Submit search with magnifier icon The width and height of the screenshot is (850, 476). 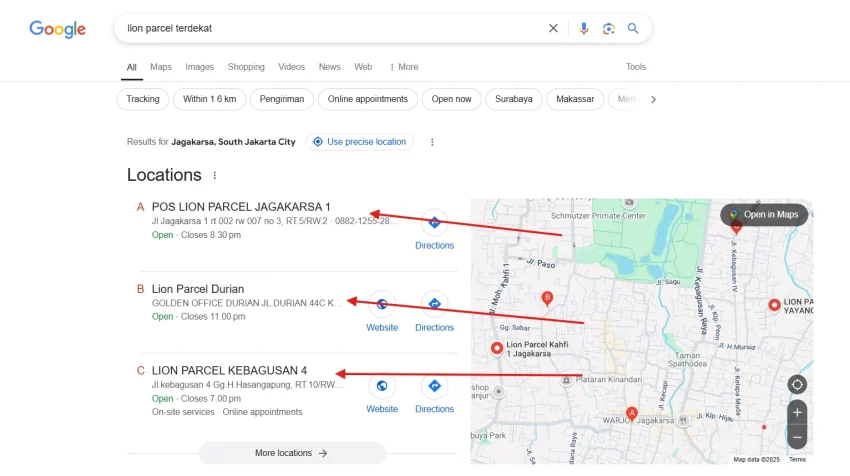tap(633, 28)
